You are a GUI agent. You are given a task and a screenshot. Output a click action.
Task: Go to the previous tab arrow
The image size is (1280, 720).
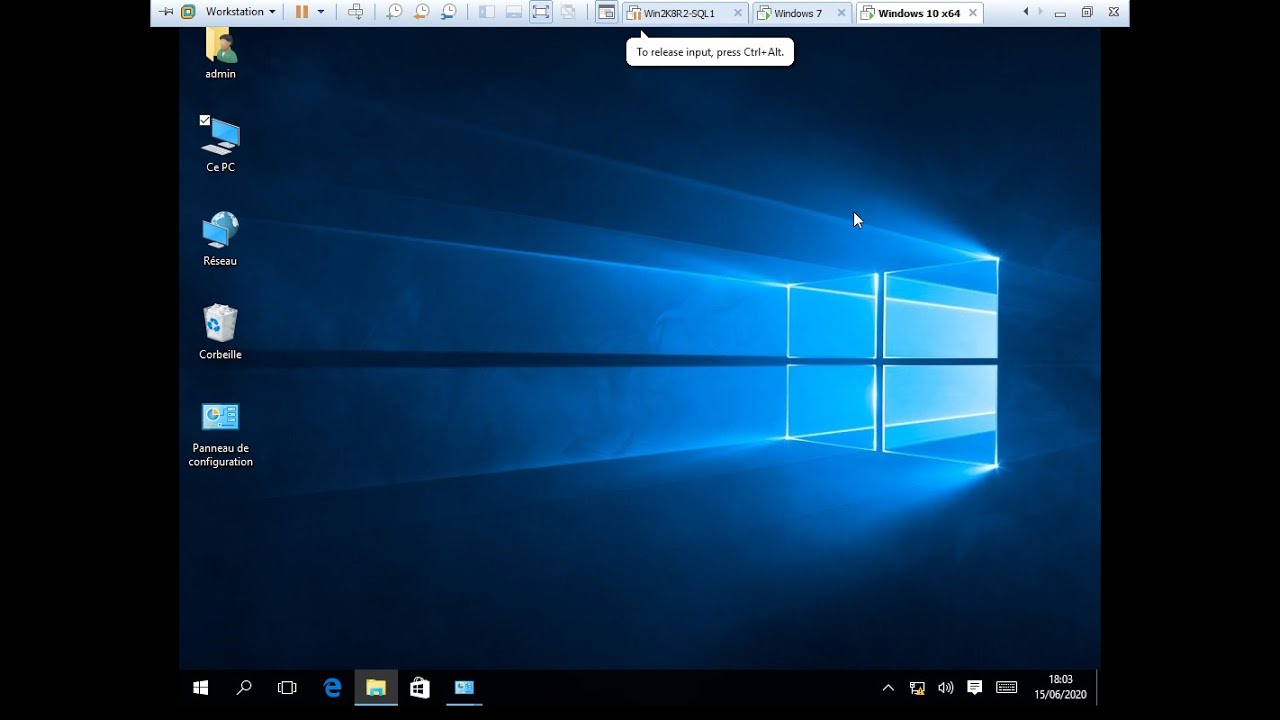pyautogui.click(x=1025, y=12)
